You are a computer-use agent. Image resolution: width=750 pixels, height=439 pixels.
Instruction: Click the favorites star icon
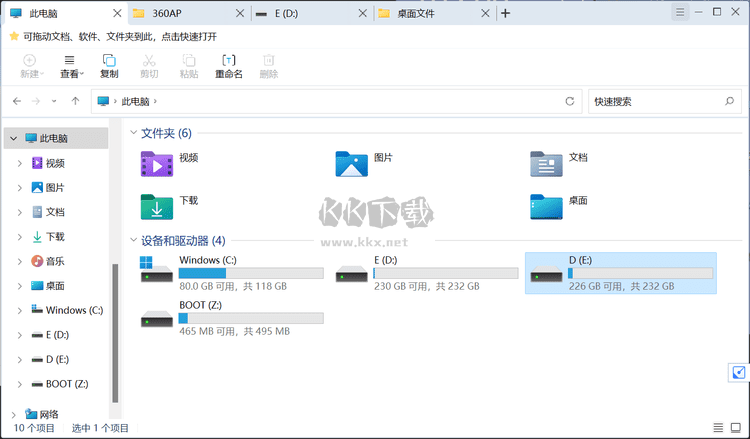coord(14,36)
